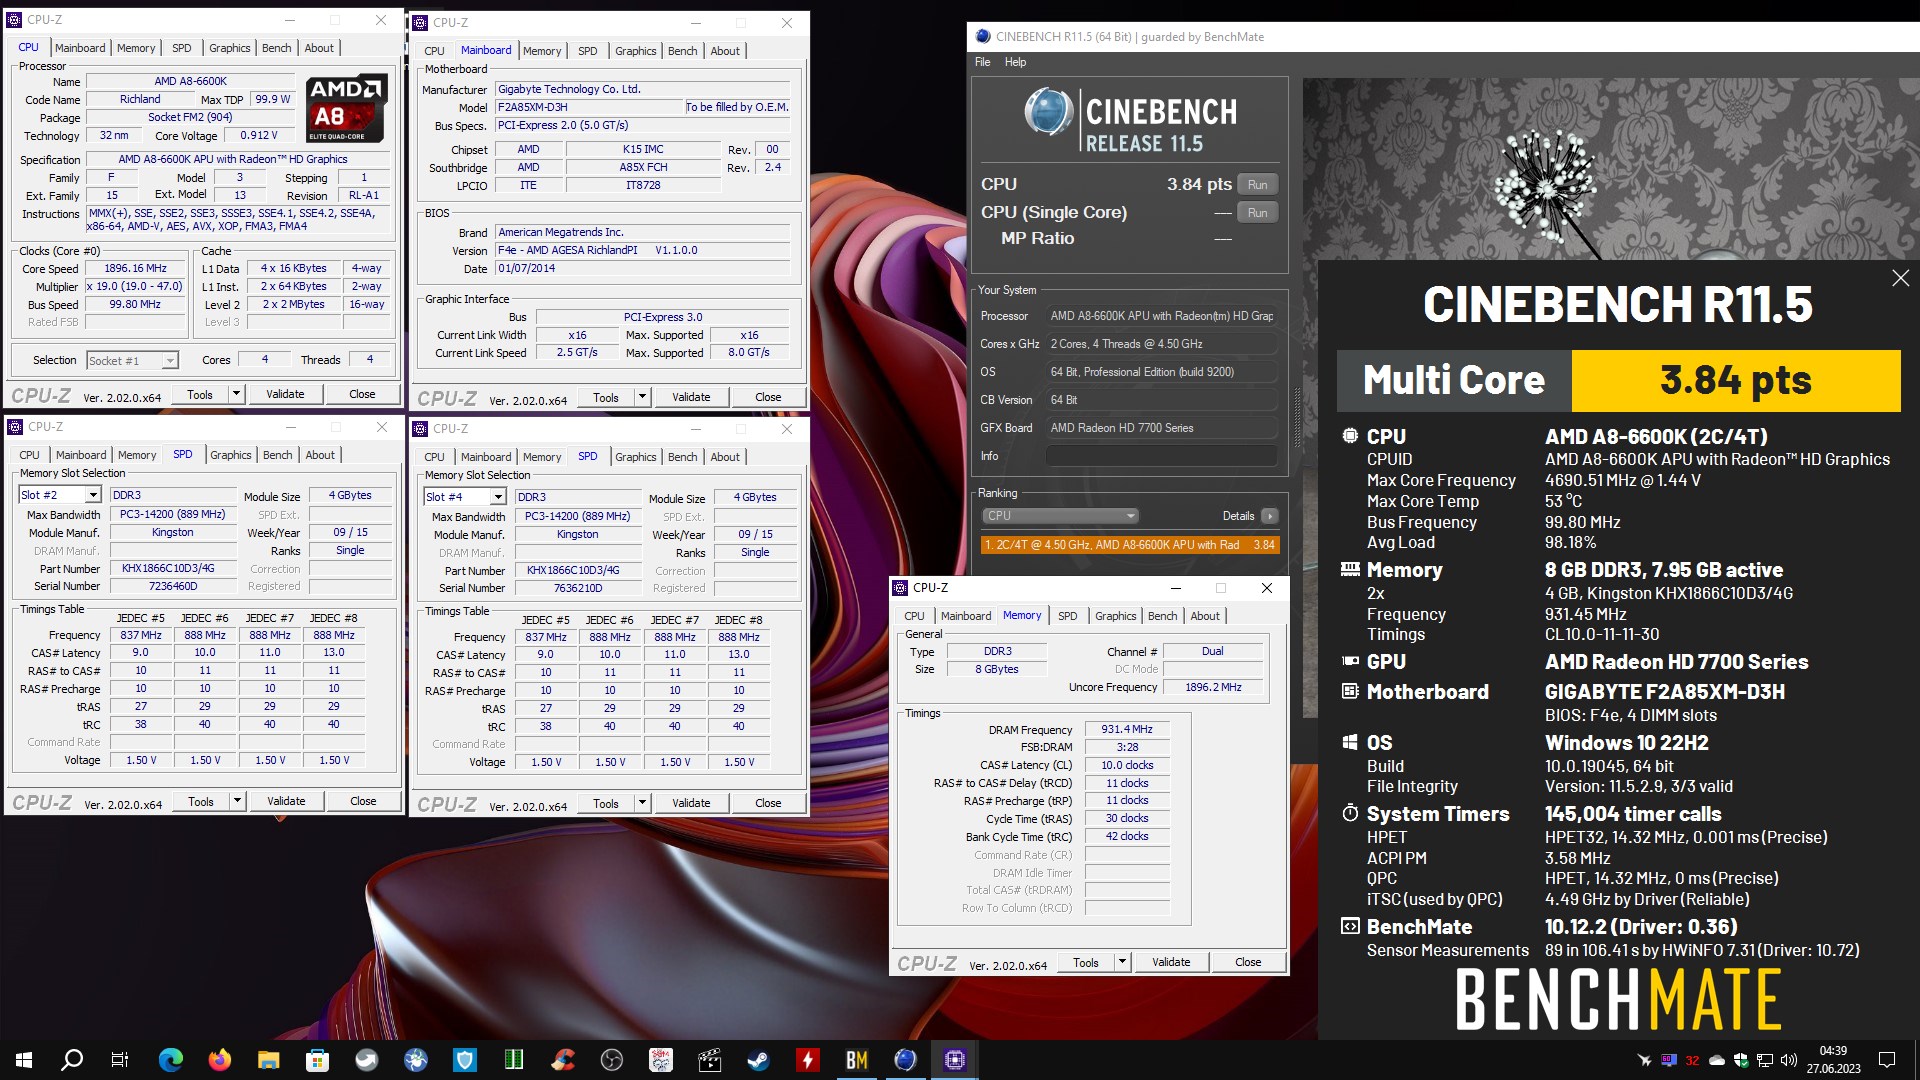Switch to Cinebench in the taskbar
The height and width of the screenshot is (1080, 1920).
(x=906, y=1059)
